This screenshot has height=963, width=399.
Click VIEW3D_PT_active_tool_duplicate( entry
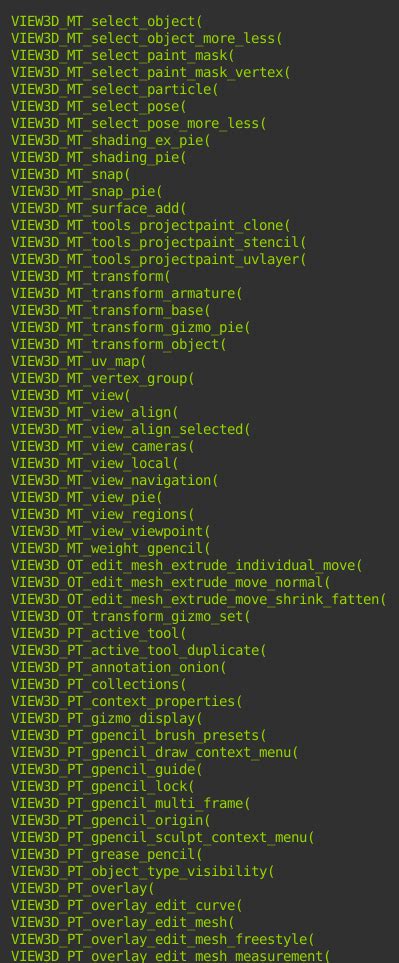pyautogui.click(x=139, y=650)
